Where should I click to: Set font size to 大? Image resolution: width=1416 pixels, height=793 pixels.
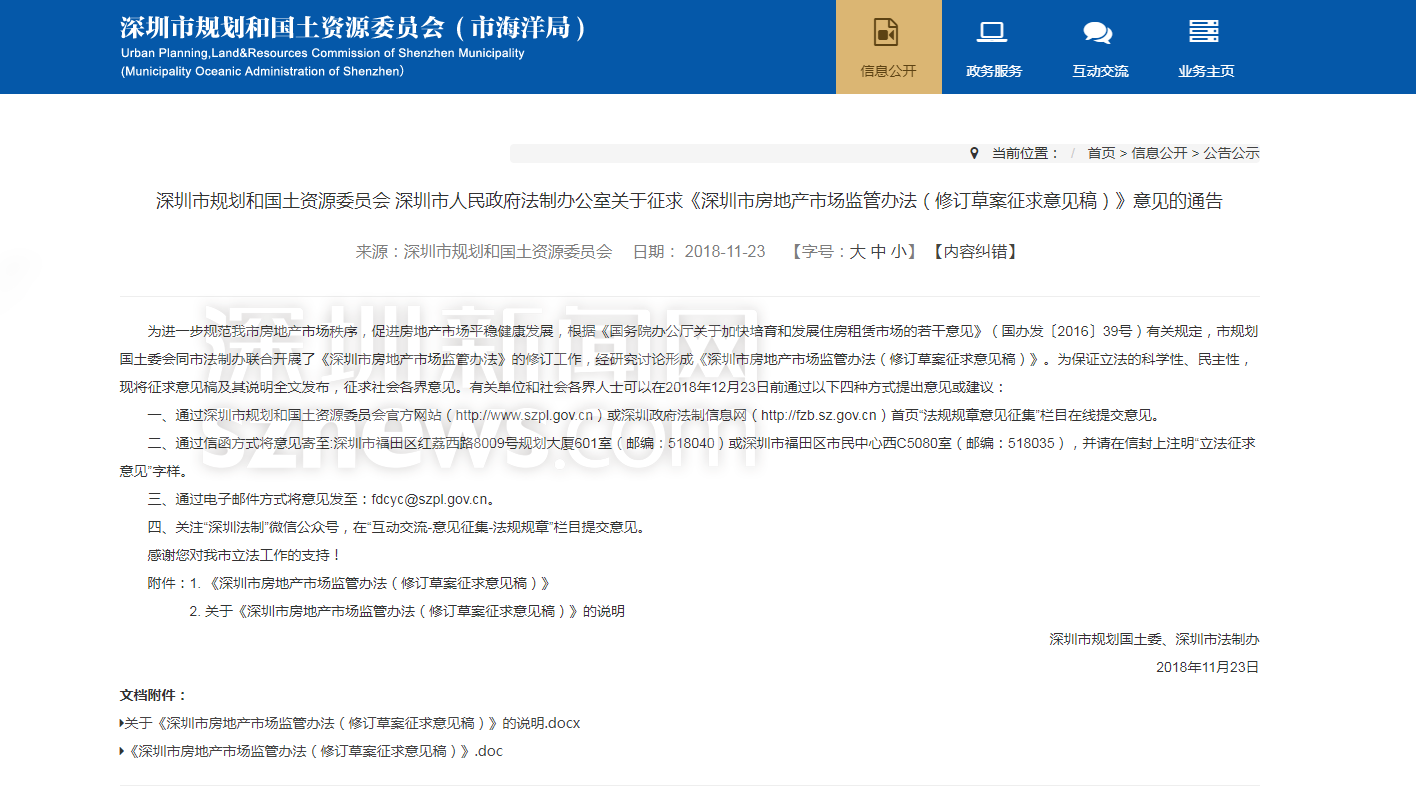click(x=857, y=252)
